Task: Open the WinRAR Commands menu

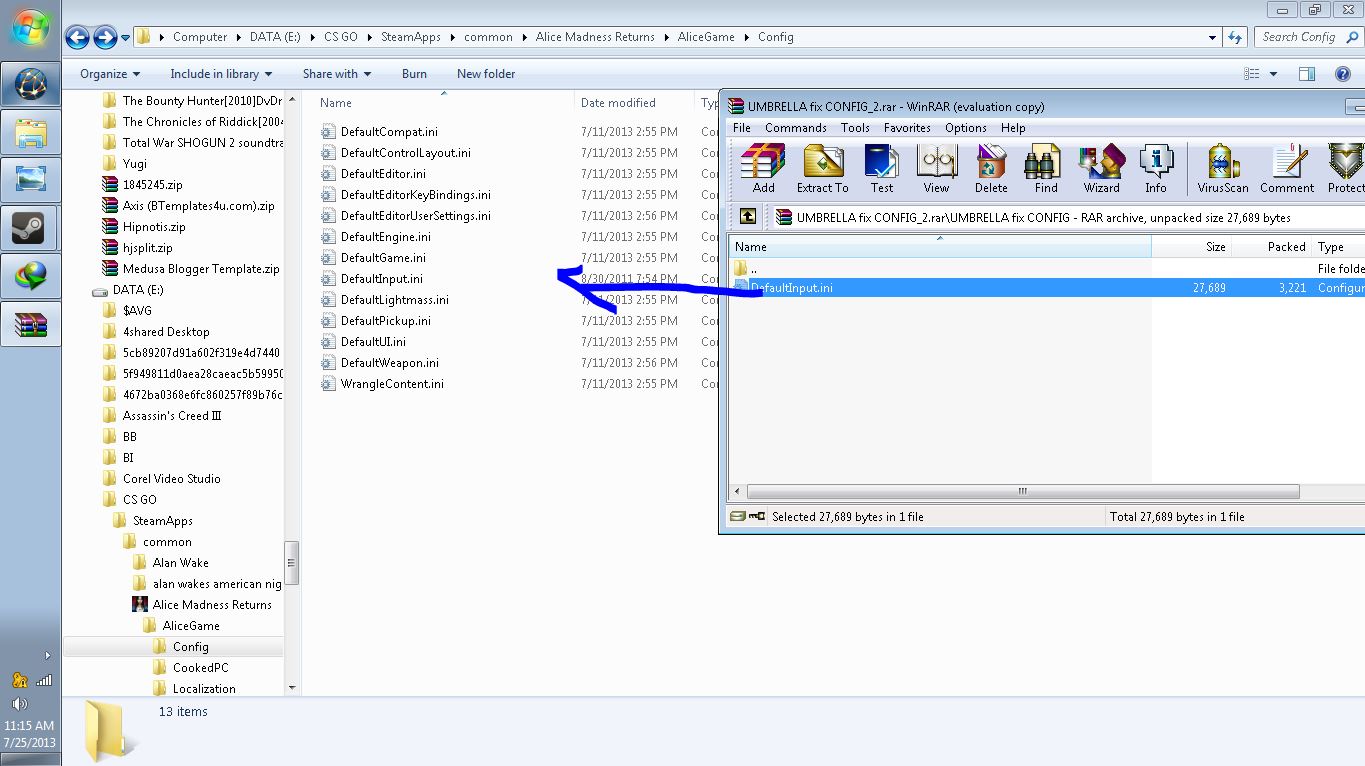Action: coord(795,128)
